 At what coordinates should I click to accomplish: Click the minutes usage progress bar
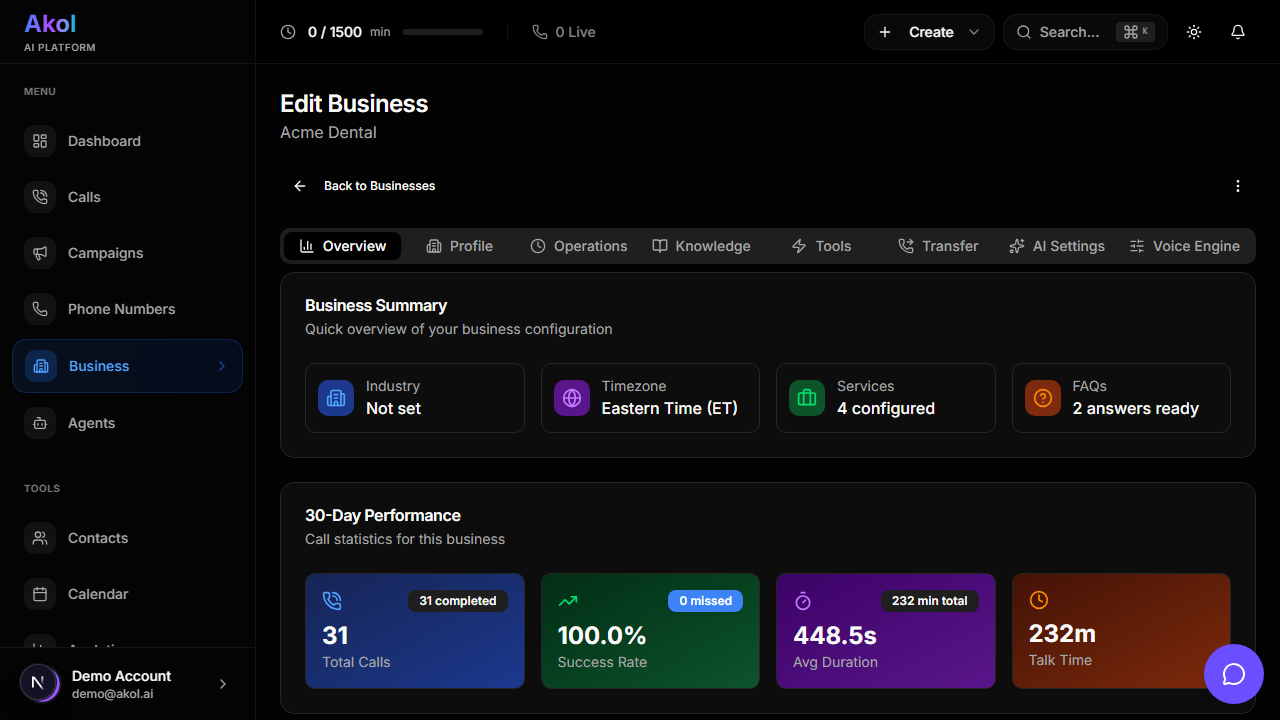(x=442, y=32)
